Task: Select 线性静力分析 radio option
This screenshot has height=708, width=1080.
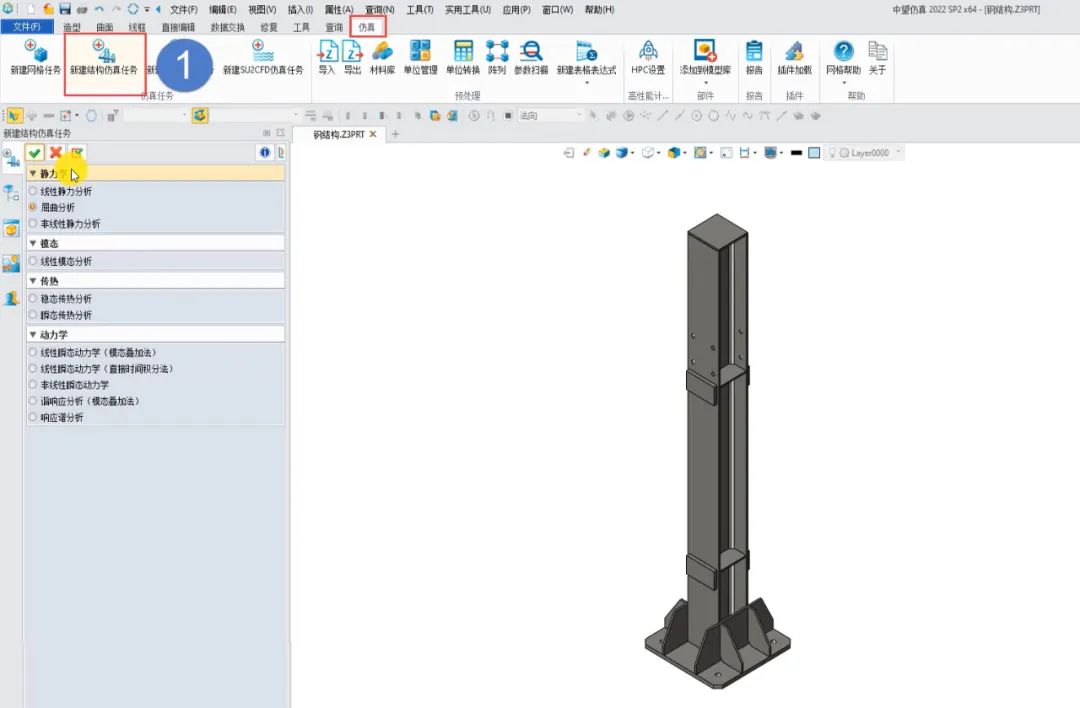Action: 33,191
